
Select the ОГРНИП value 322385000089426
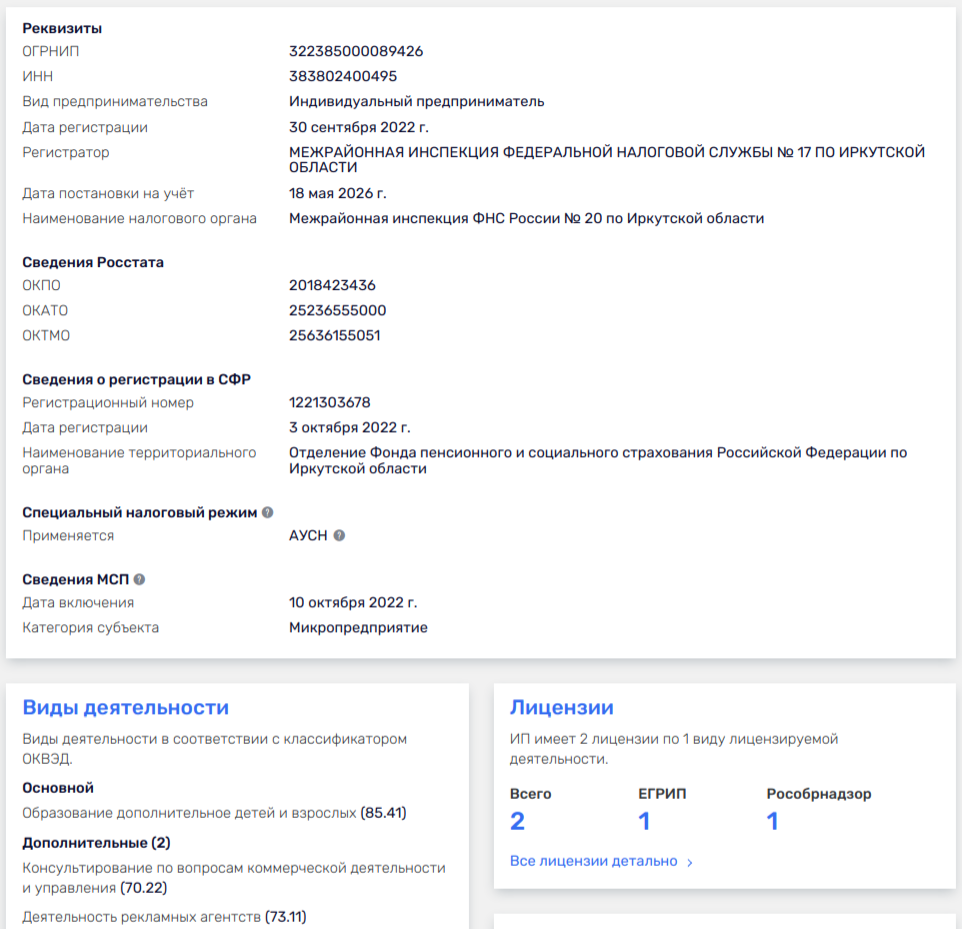point(356,51)
